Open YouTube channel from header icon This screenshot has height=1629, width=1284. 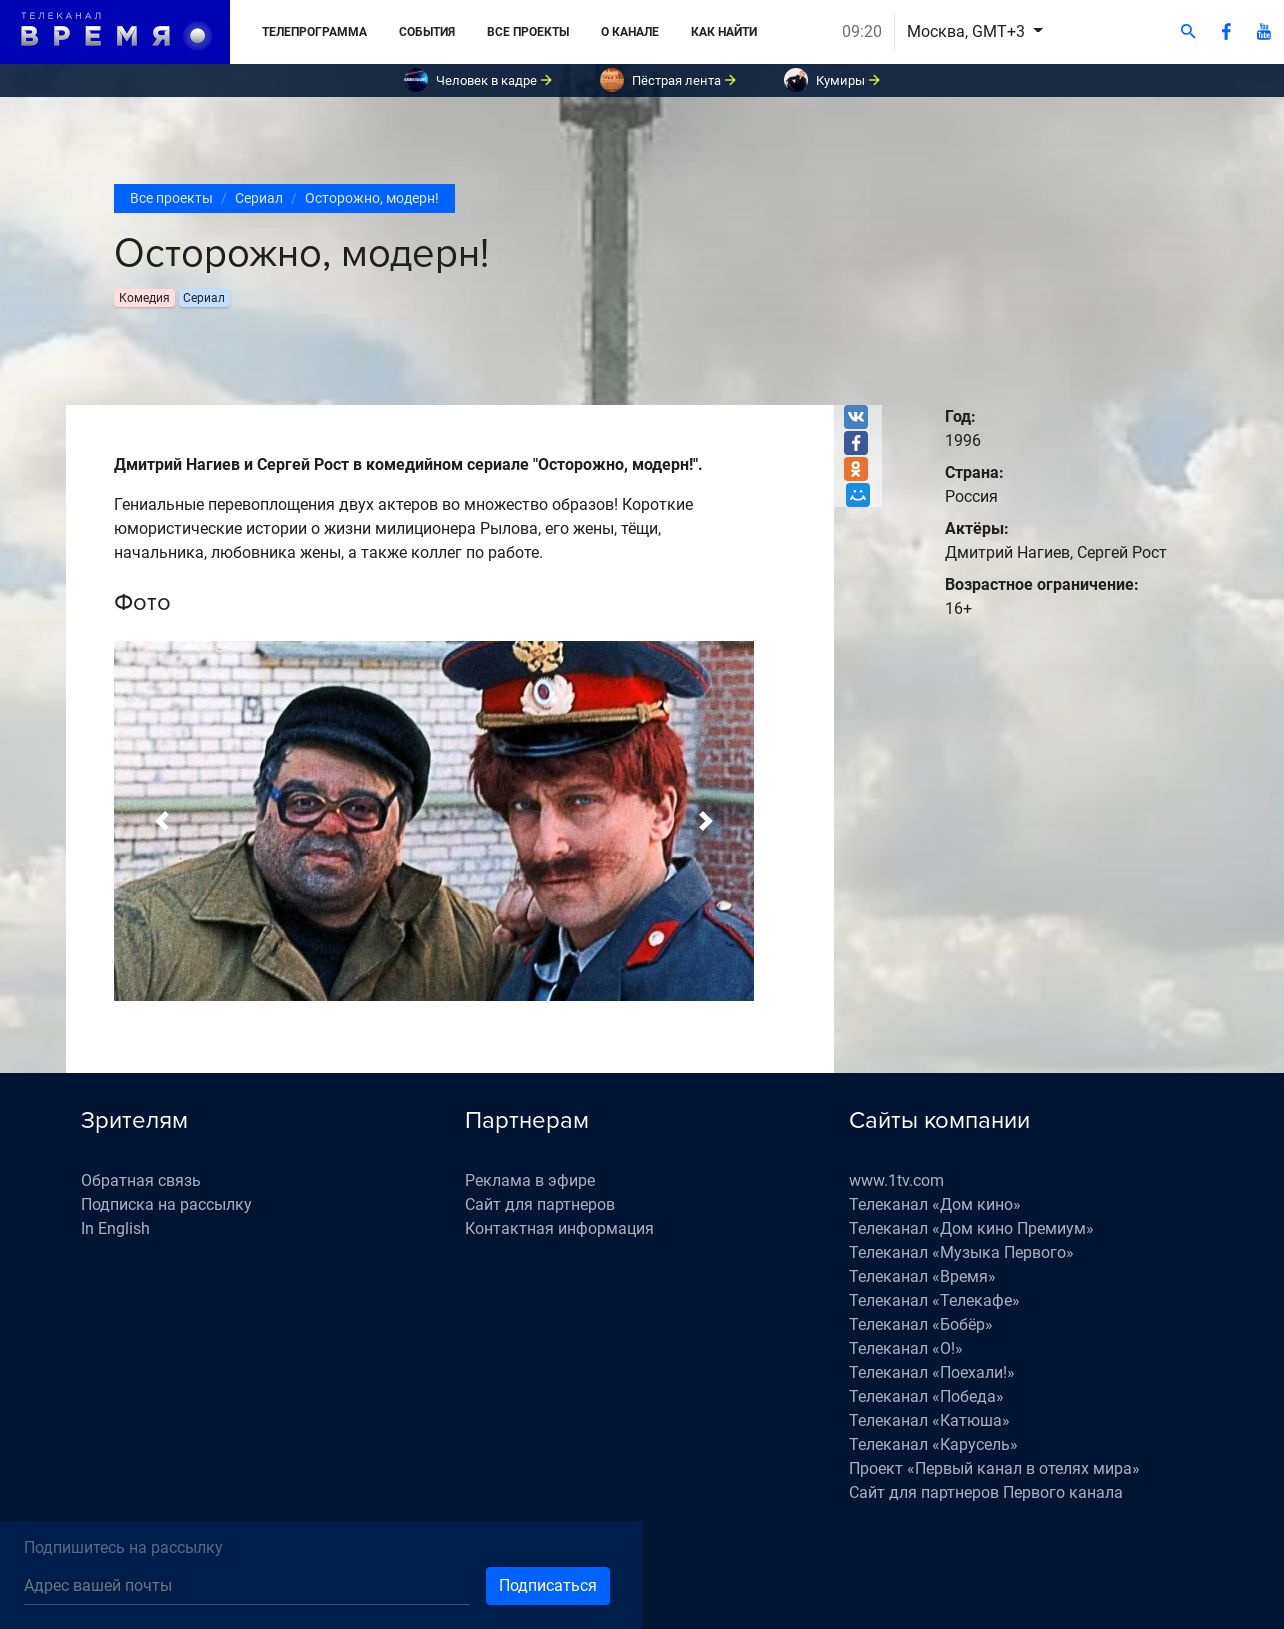pos(1264,32)
